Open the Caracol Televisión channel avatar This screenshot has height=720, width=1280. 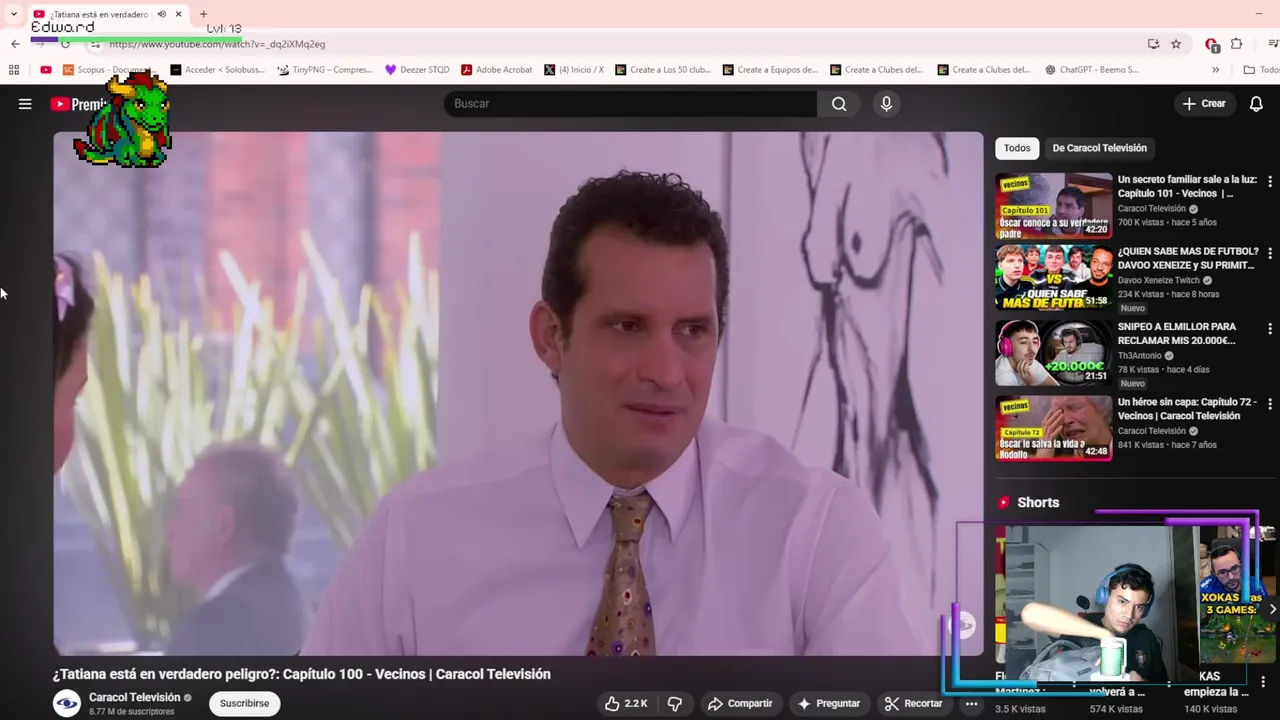pos(67,704)
